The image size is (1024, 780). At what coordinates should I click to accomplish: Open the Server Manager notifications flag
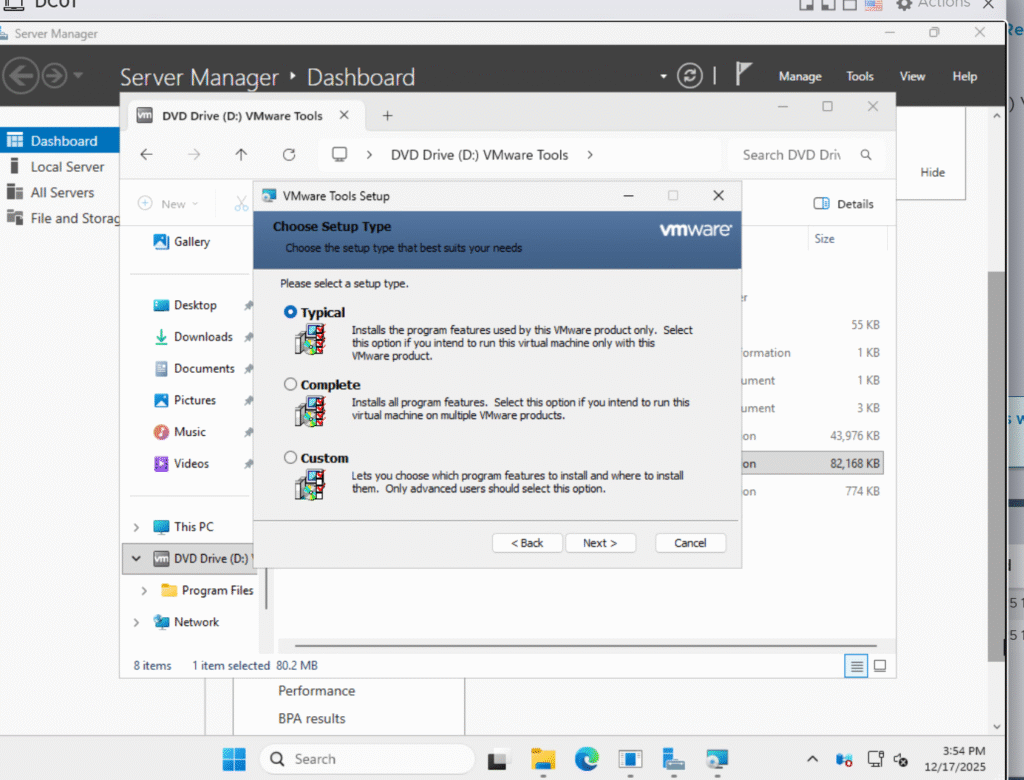coord(743,76)
